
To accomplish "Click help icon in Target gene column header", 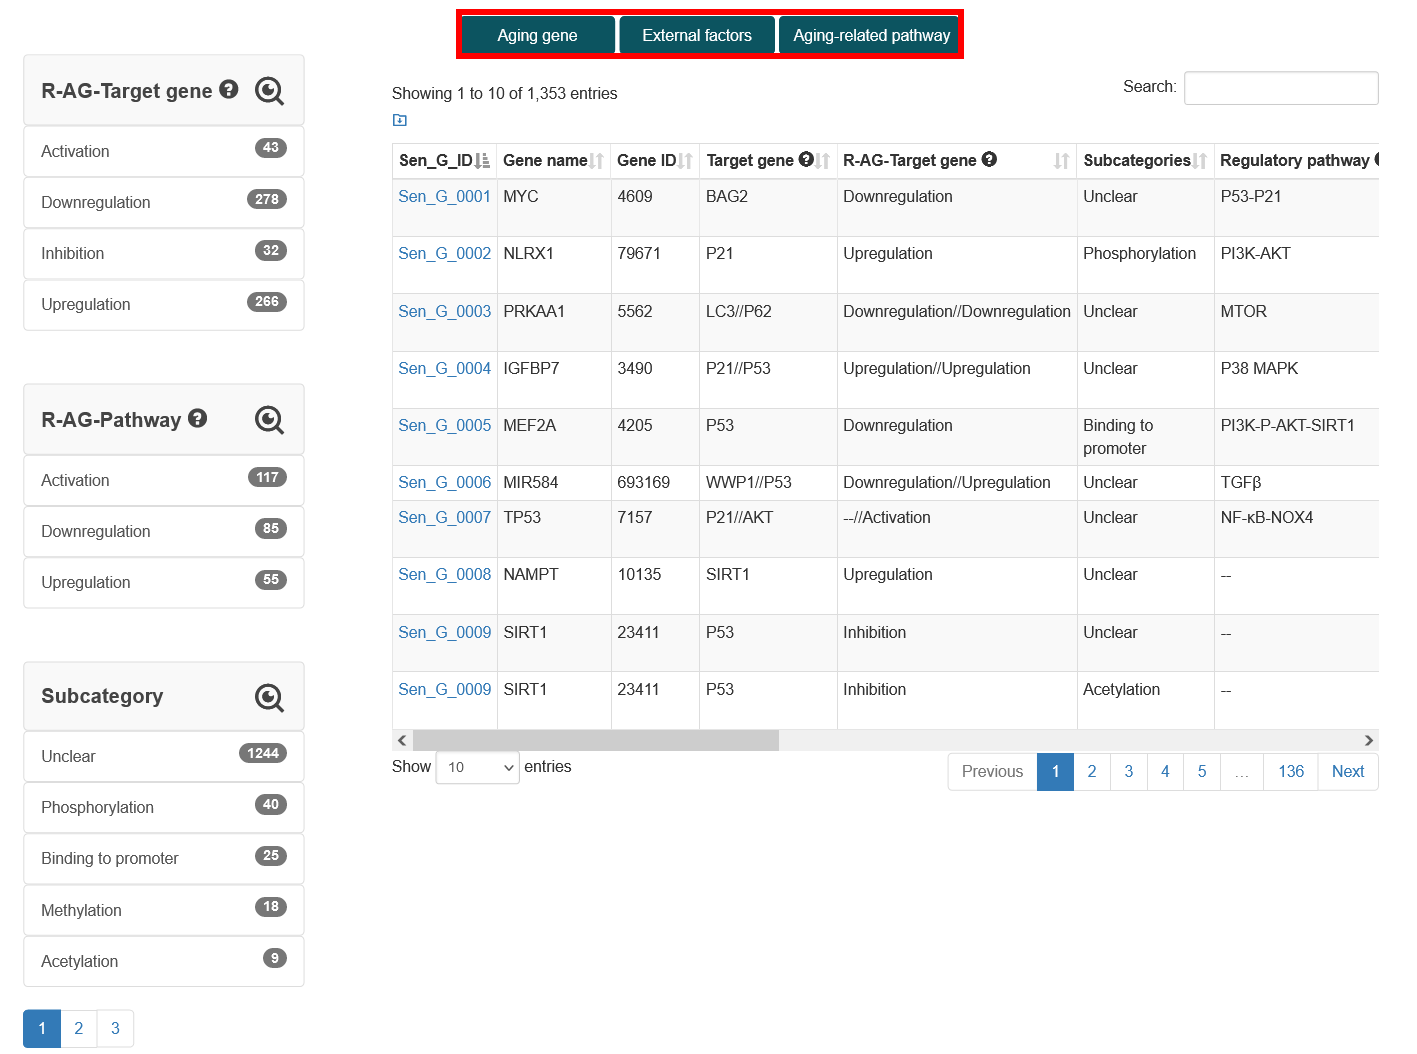I will pos(806,159).
